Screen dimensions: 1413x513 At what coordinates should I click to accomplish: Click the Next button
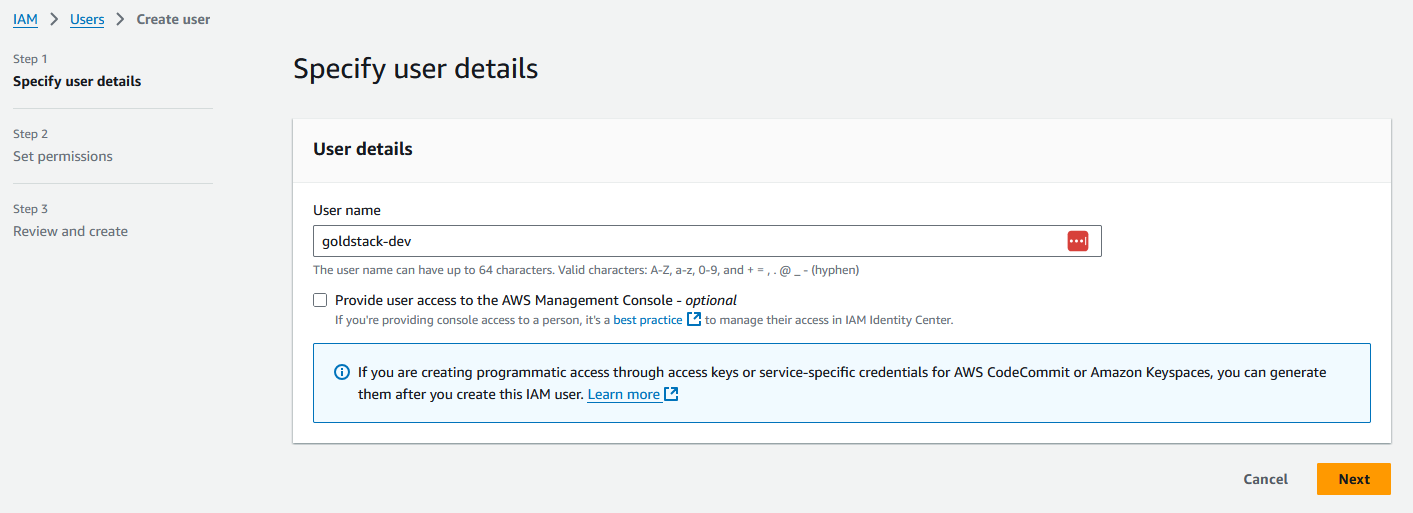[1353, 479]
